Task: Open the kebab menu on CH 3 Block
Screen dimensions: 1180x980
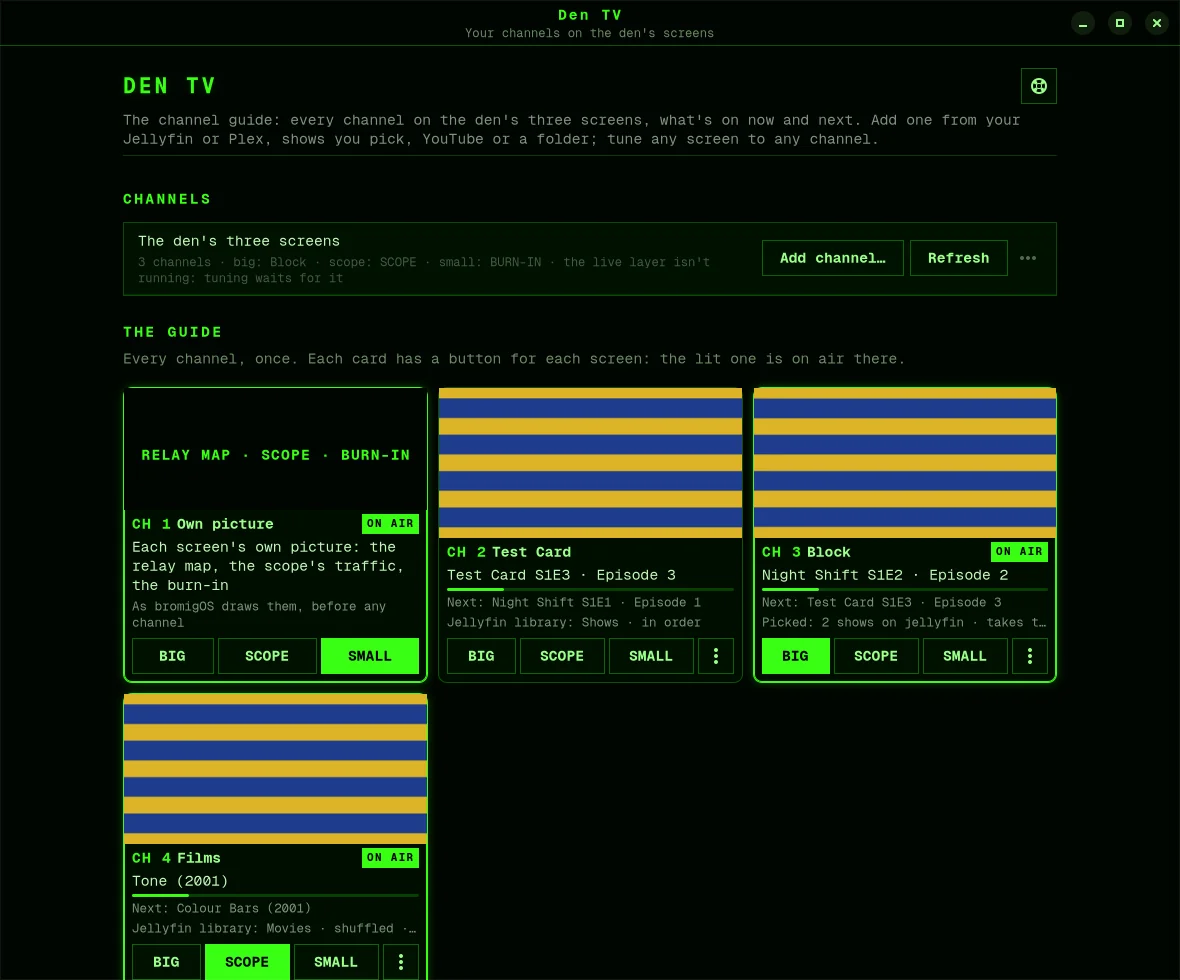Action: pos(1030,656)
